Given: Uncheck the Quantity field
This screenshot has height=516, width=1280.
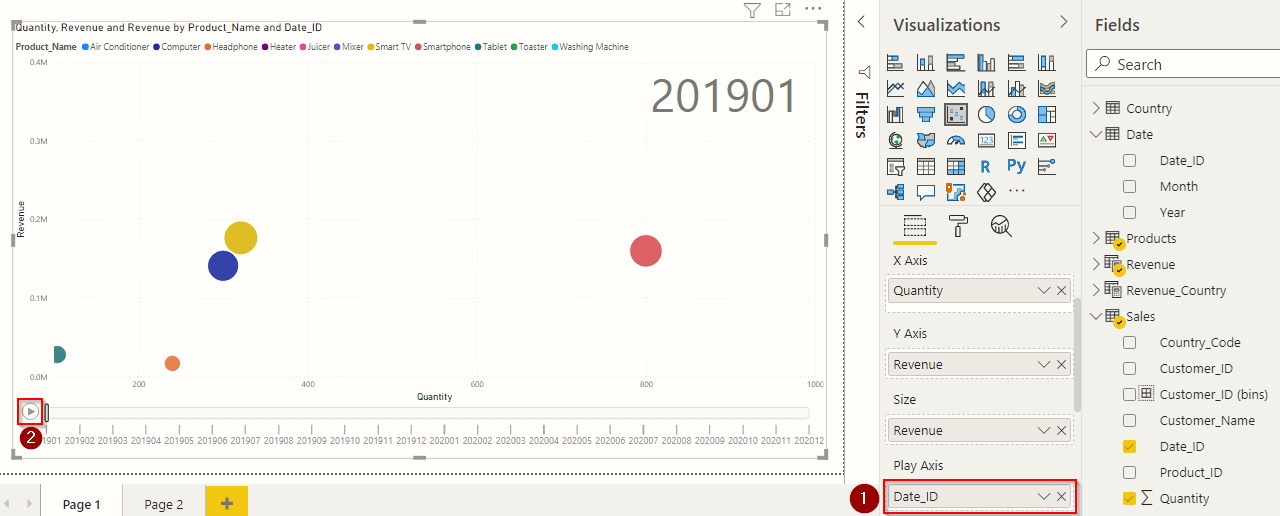Looking at the screenshot, I should point(1129,498).
